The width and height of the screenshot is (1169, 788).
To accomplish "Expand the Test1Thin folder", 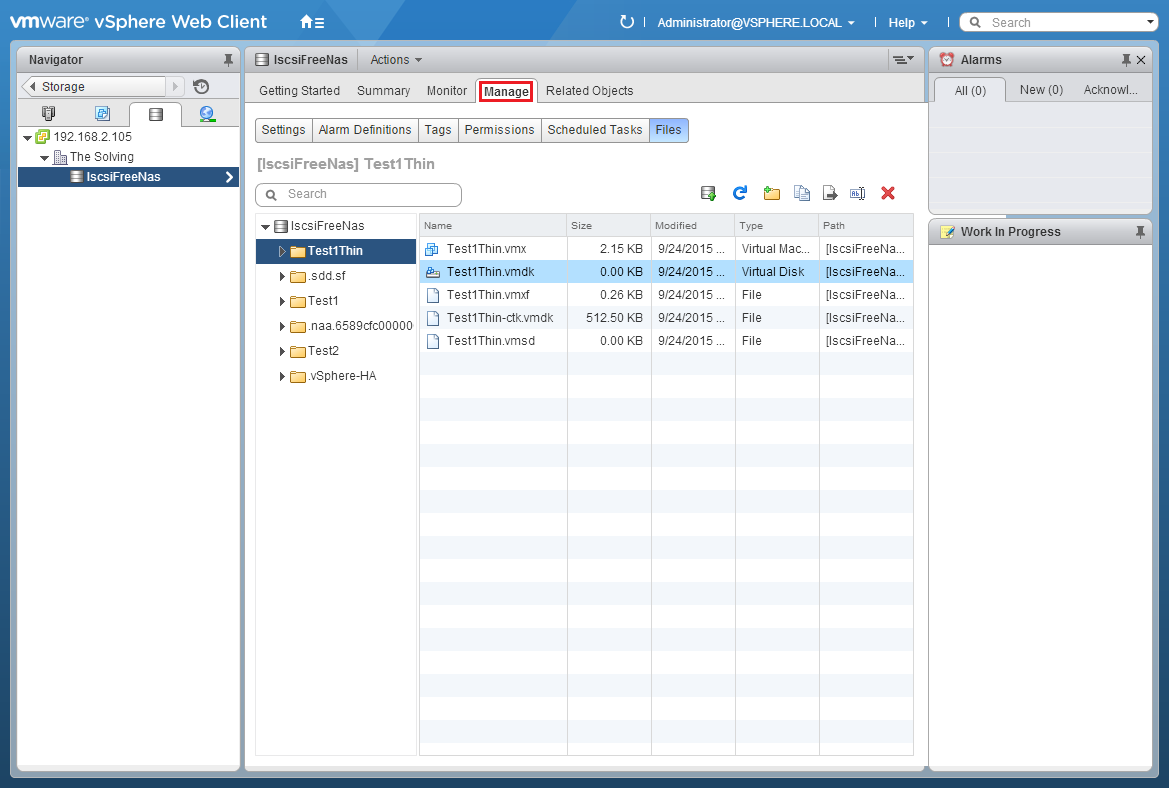I will coord(282,251).
